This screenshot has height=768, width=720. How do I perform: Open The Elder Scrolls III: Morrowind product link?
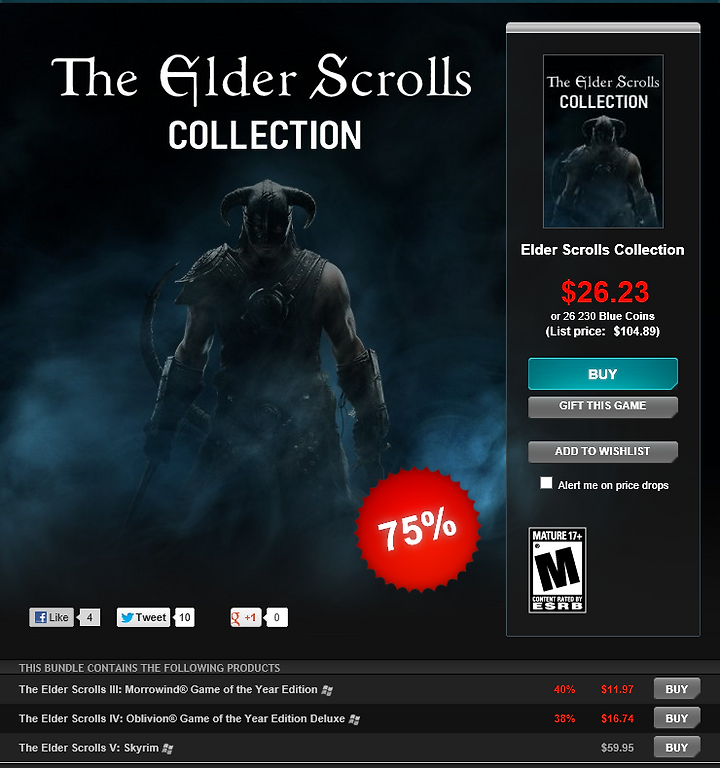click(168, 690)
